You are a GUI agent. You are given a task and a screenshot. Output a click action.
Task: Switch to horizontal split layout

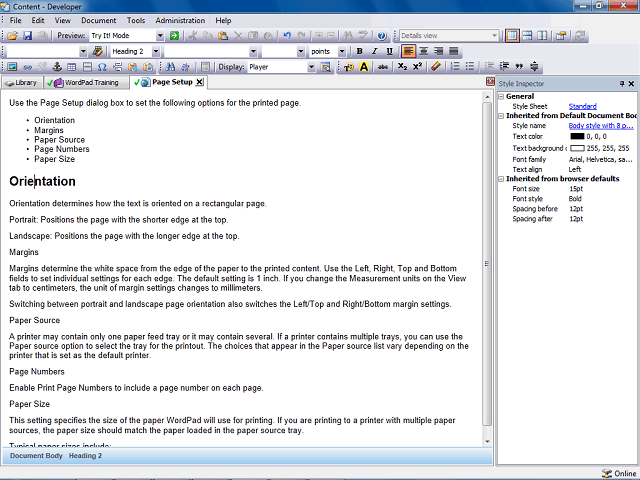tap(527, 36)
